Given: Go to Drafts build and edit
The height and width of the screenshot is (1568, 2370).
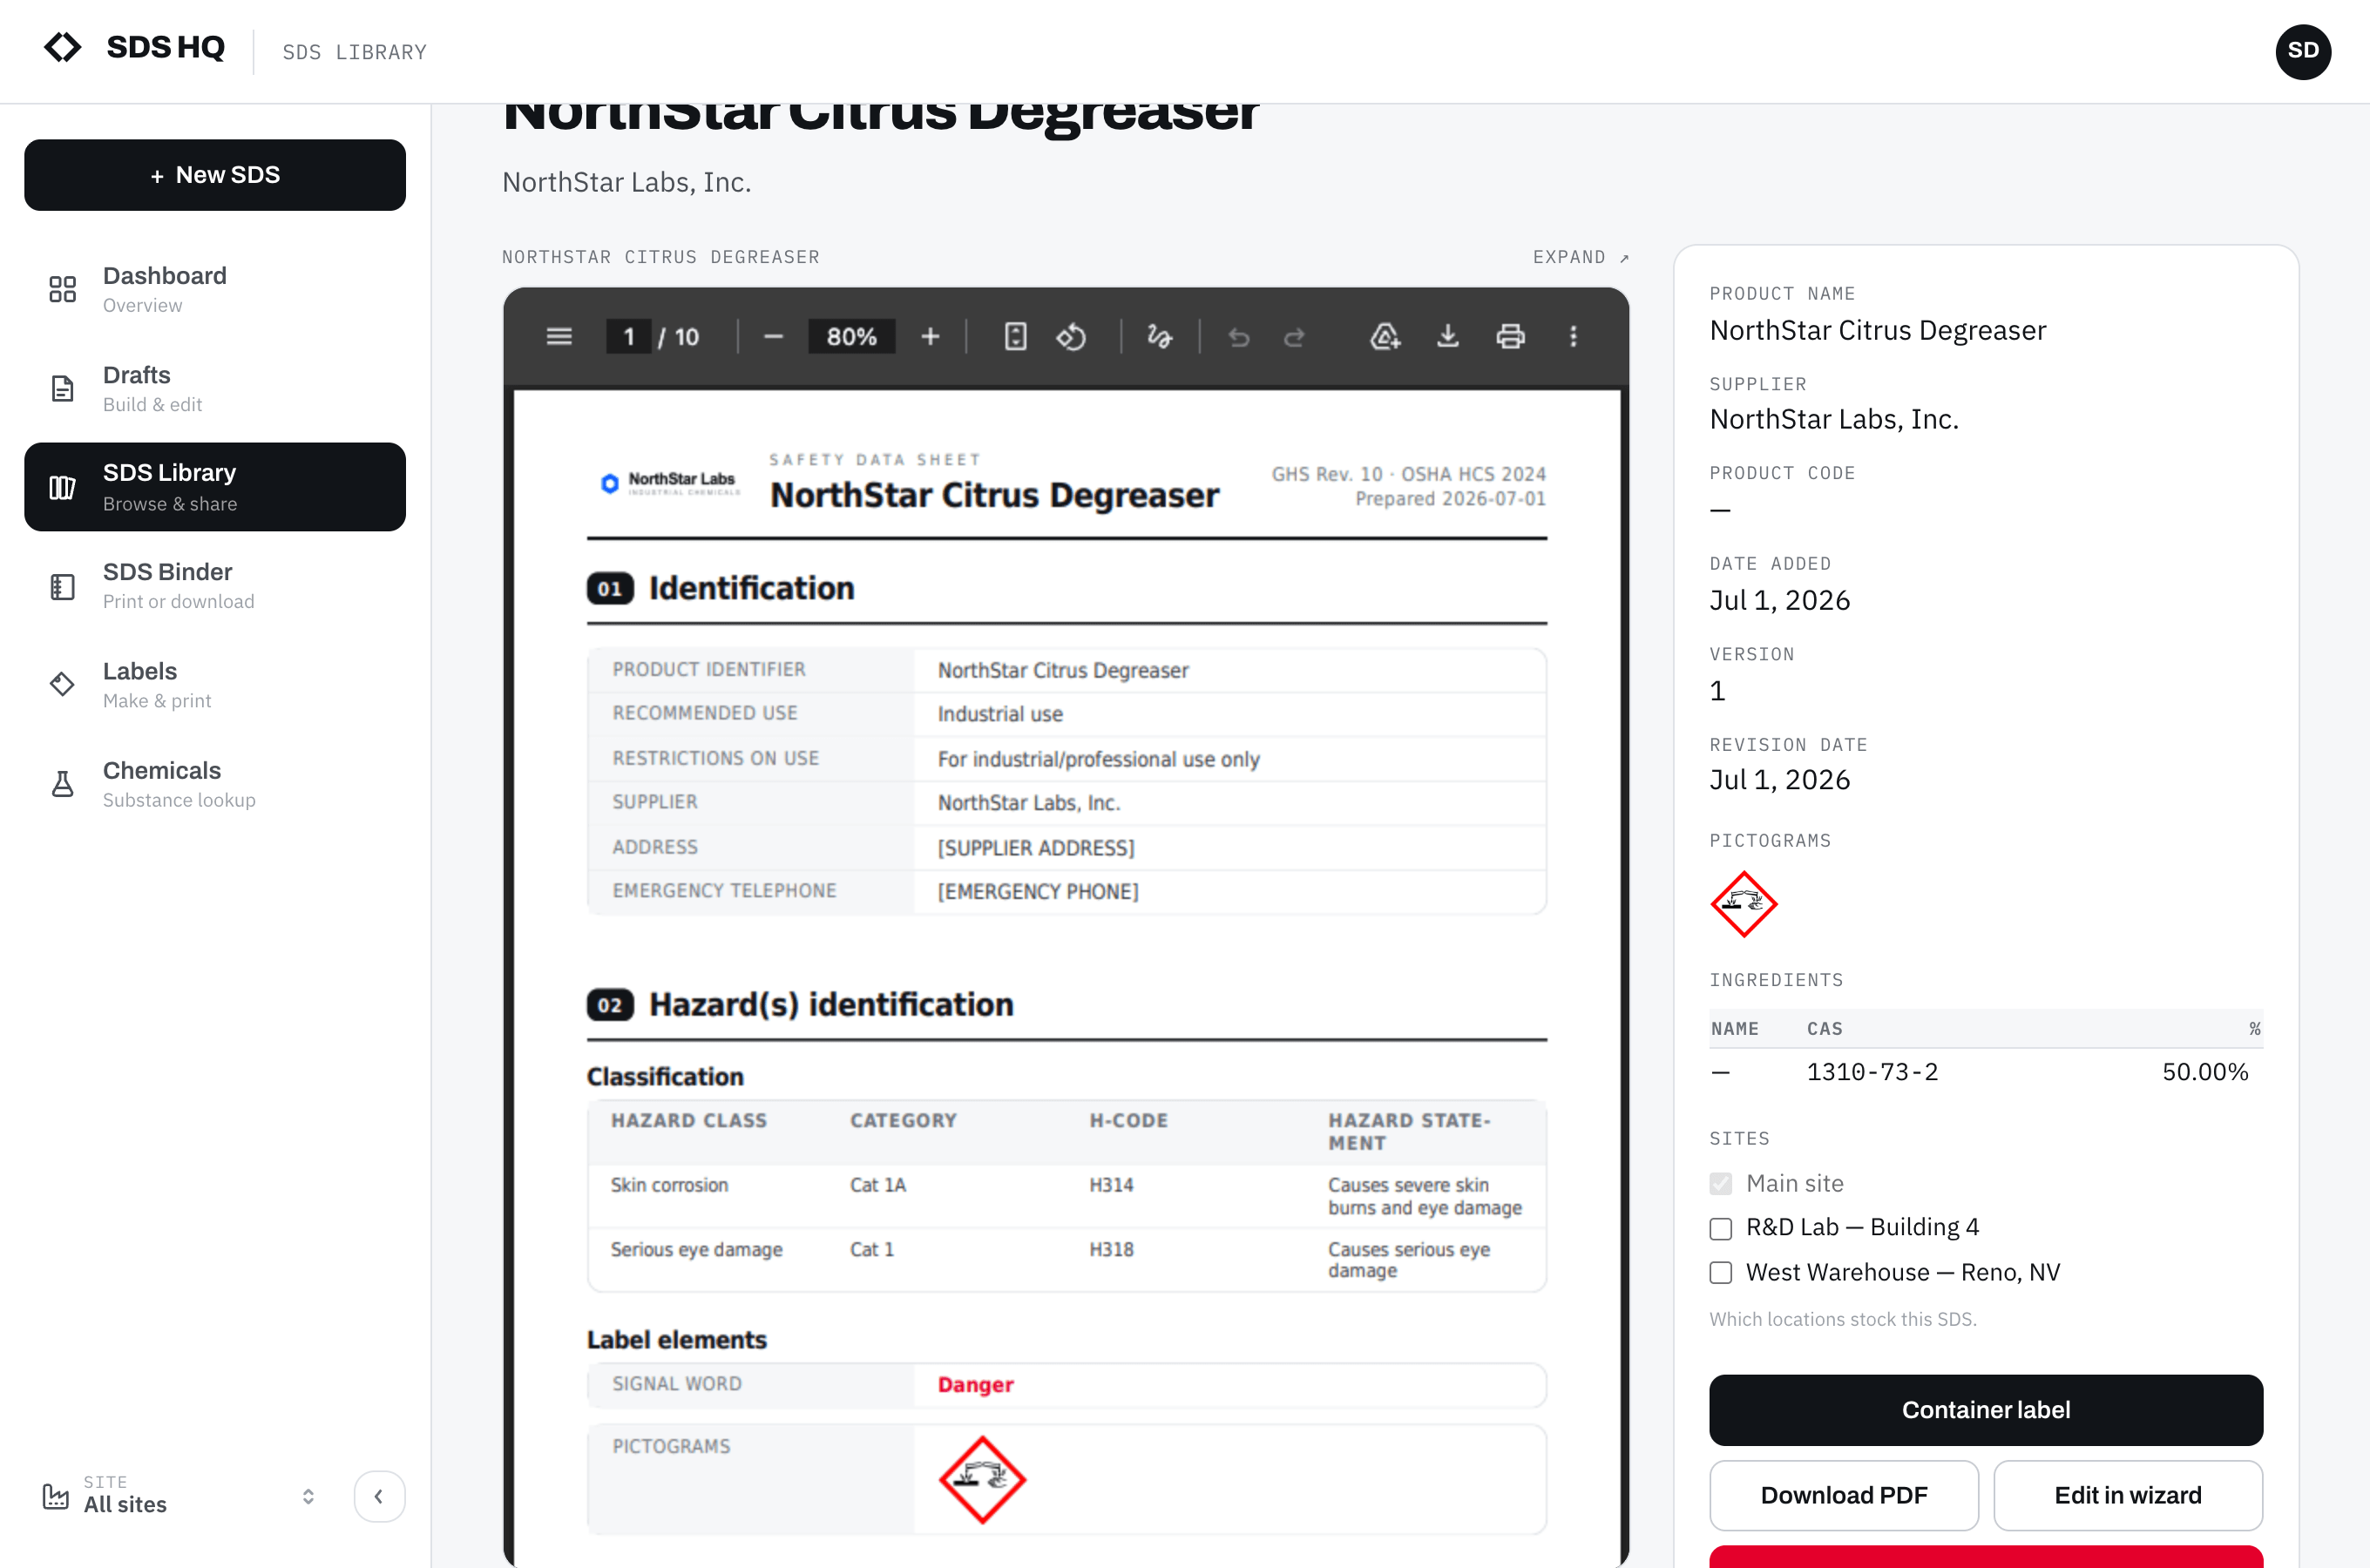Looking at the screenshot, I should (215, 388).
